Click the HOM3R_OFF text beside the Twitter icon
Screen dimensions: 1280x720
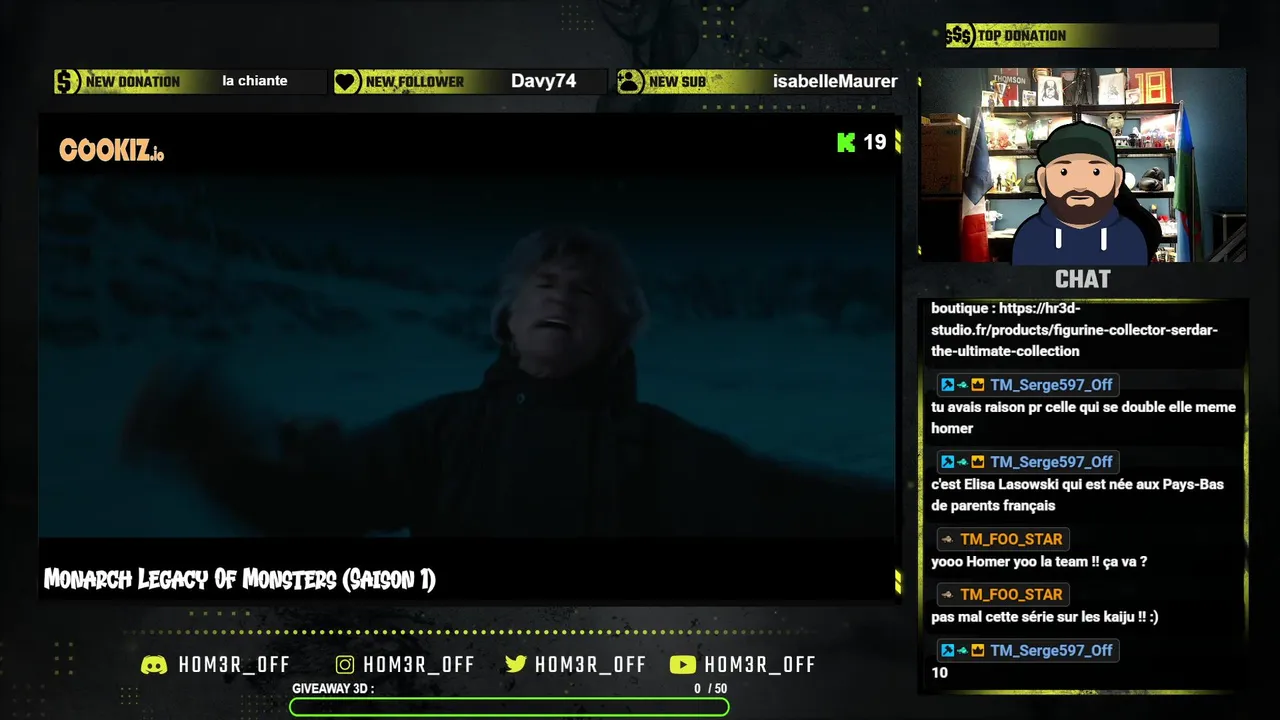590,665
